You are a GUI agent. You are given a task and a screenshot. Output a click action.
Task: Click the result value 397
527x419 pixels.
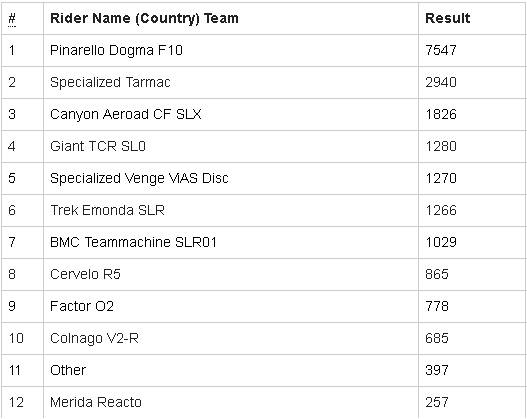[437, 370]
